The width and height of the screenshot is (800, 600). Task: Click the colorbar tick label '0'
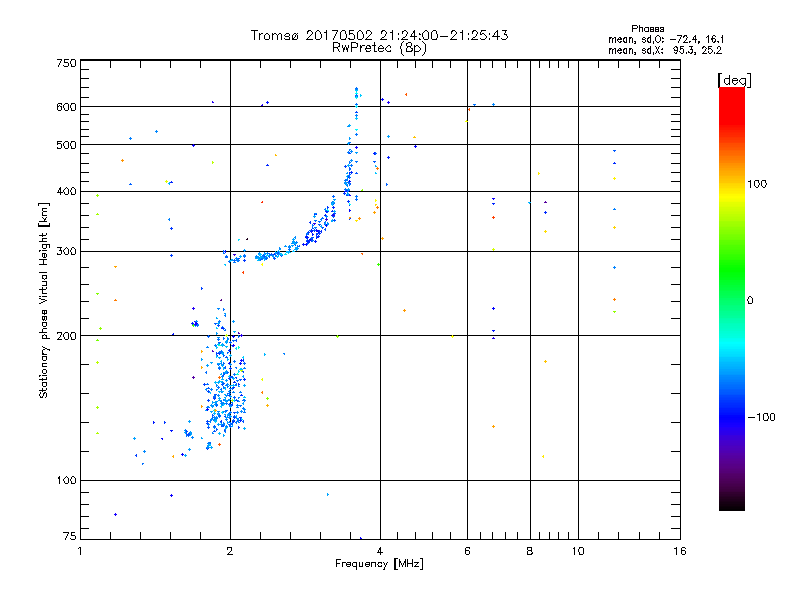coord(750,301)
